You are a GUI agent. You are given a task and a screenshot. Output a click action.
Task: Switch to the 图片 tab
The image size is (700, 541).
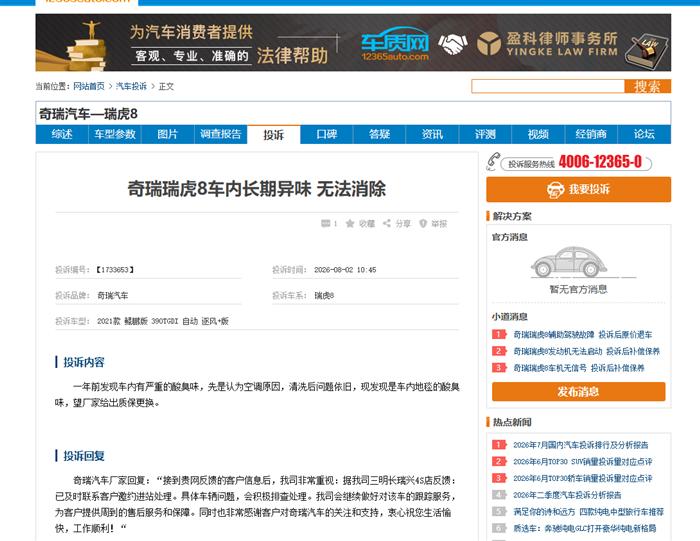[x=167, y=134]
